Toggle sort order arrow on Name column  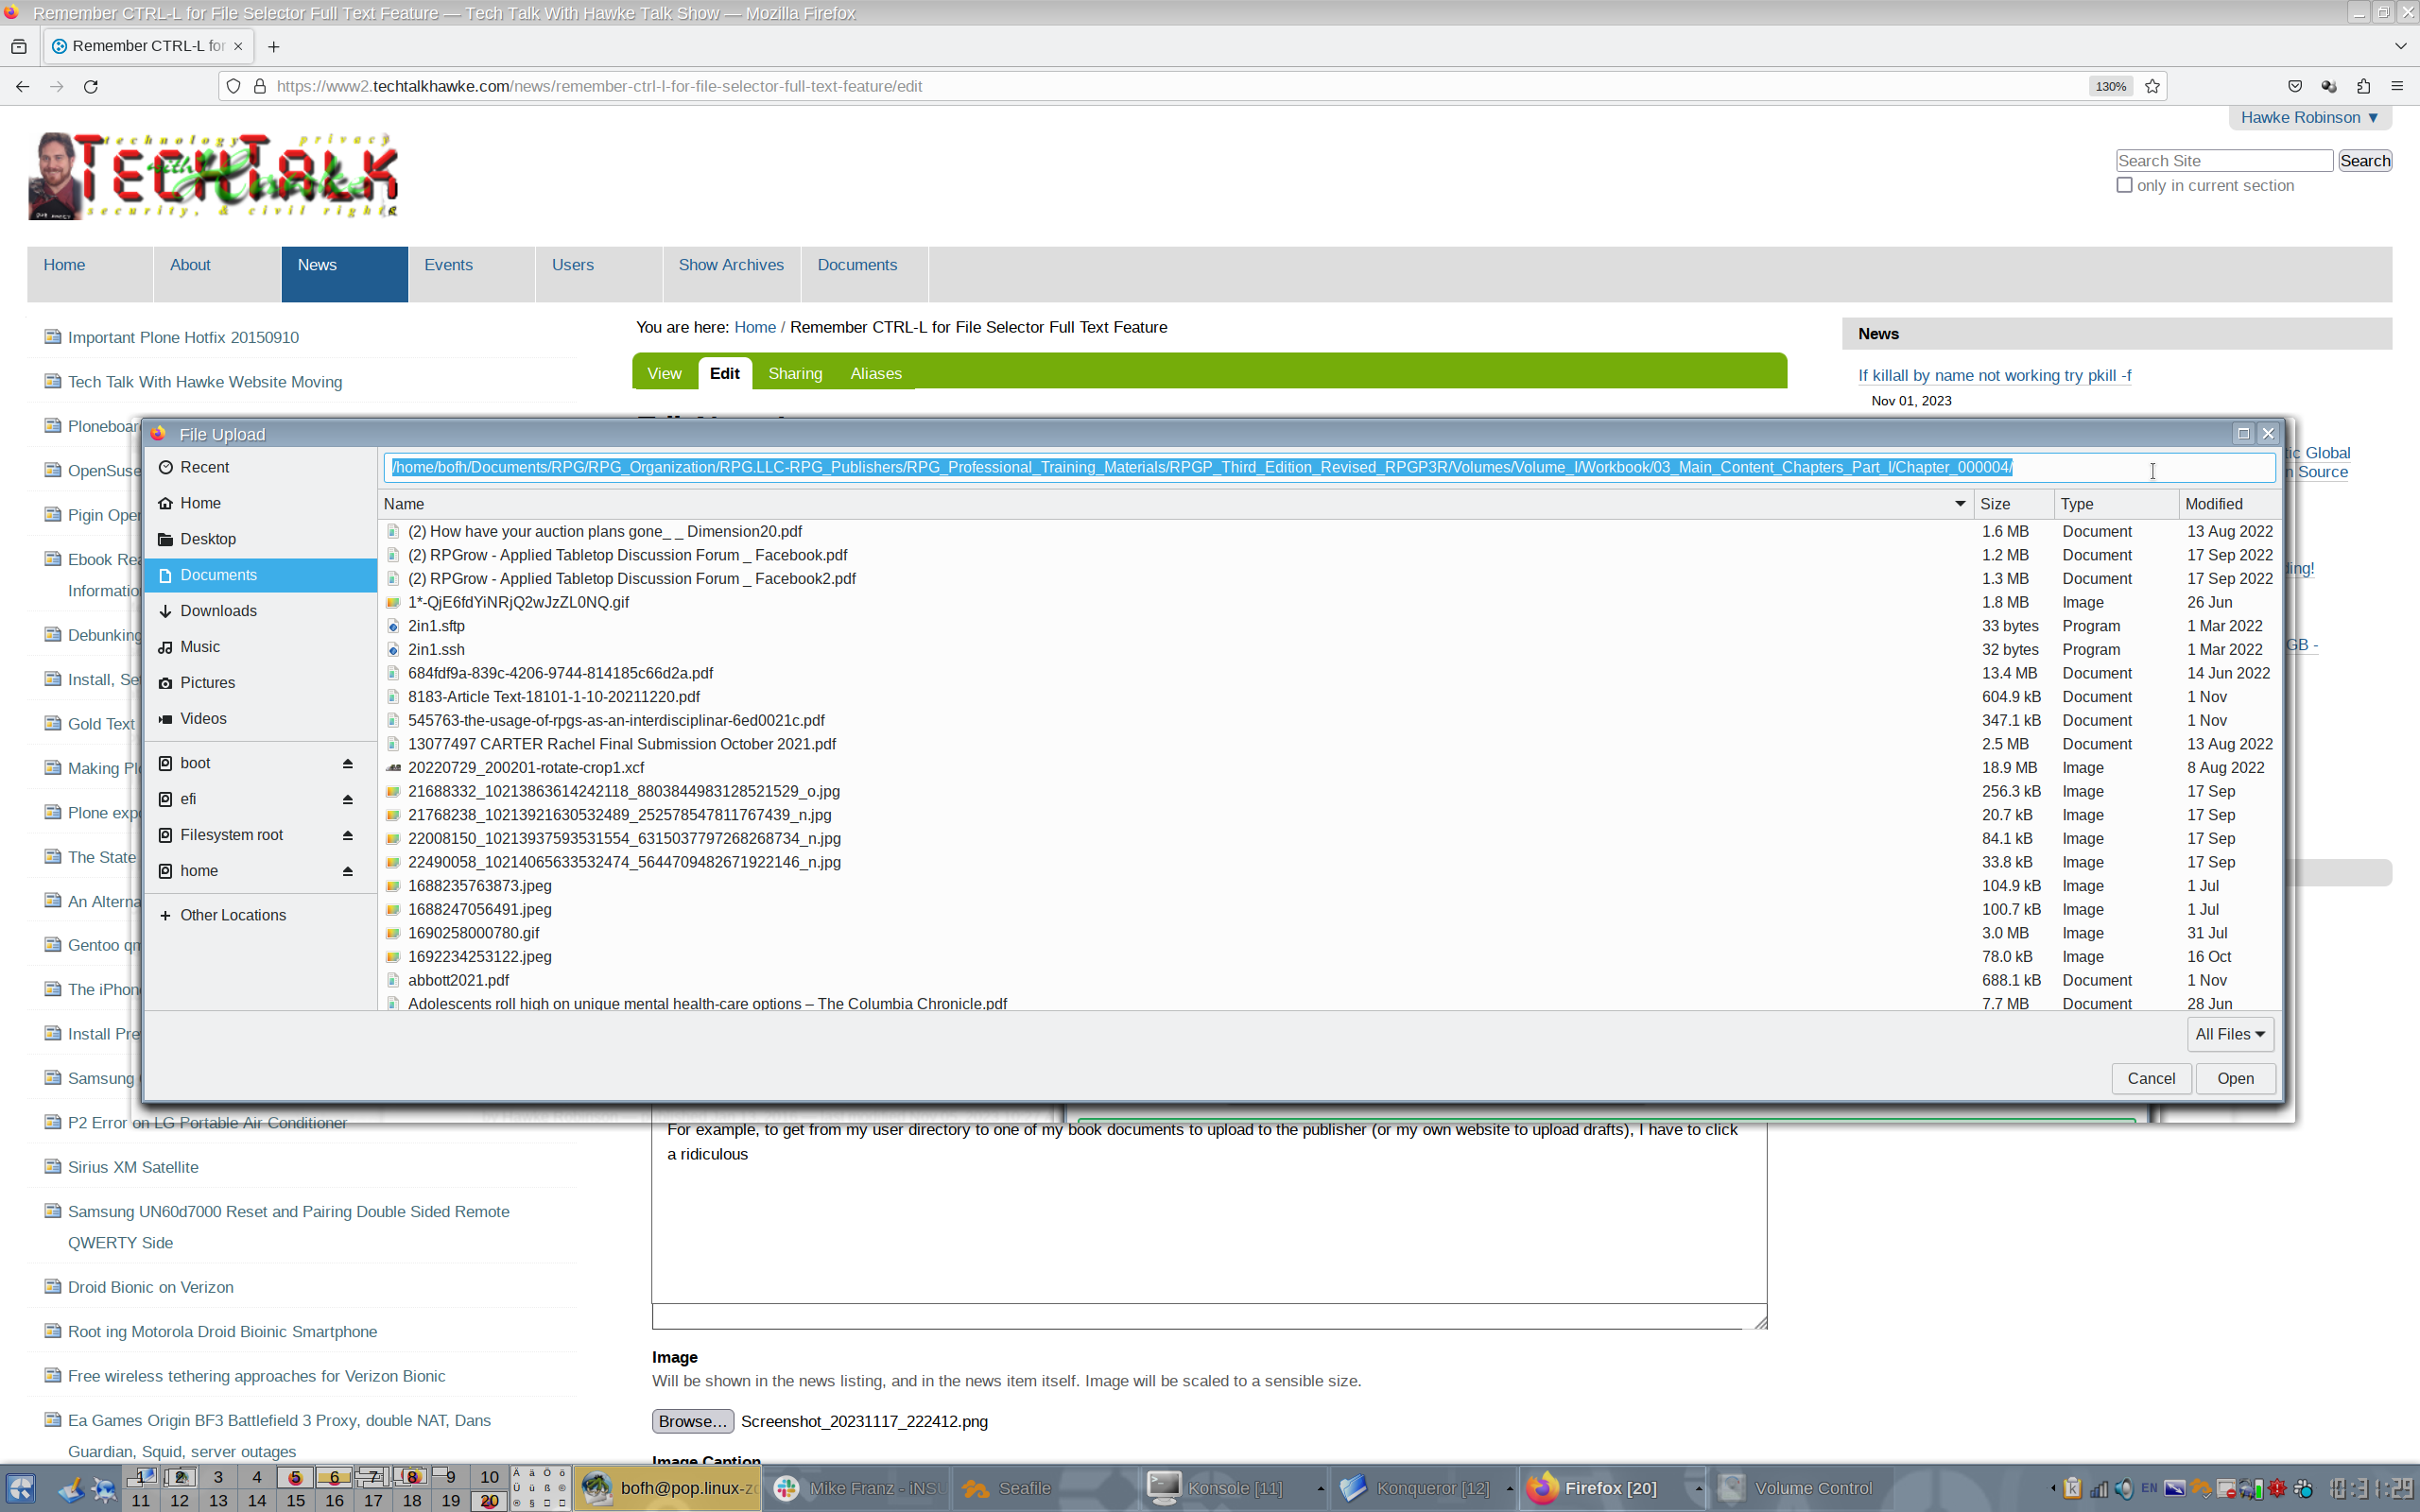(1959, 504)
